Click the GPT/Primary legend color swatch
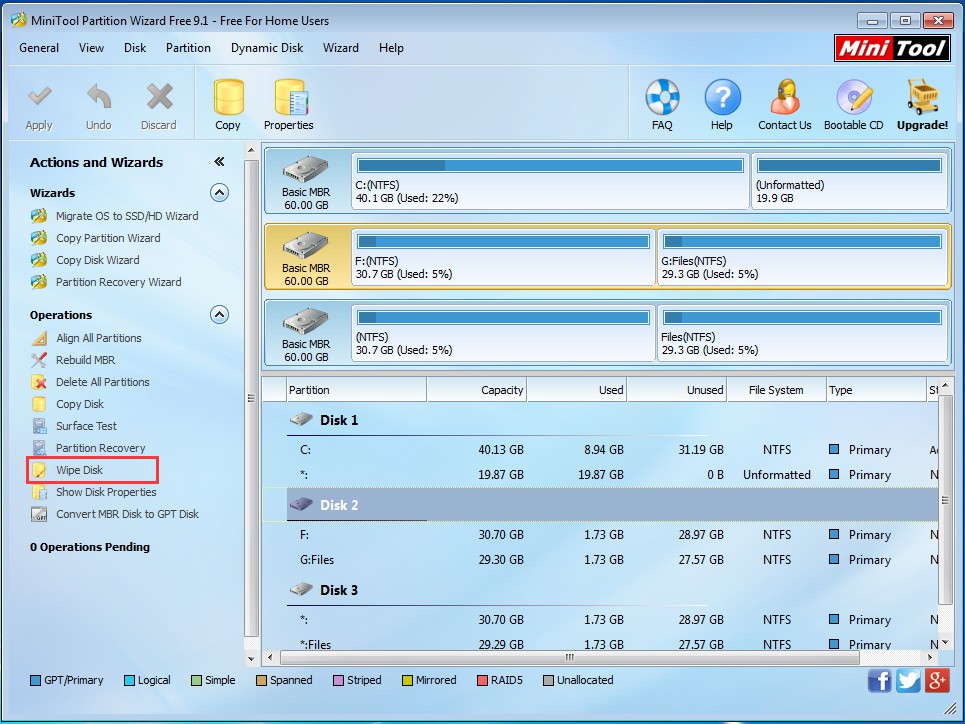The image size is (965, 724). [x=36, y=681]
